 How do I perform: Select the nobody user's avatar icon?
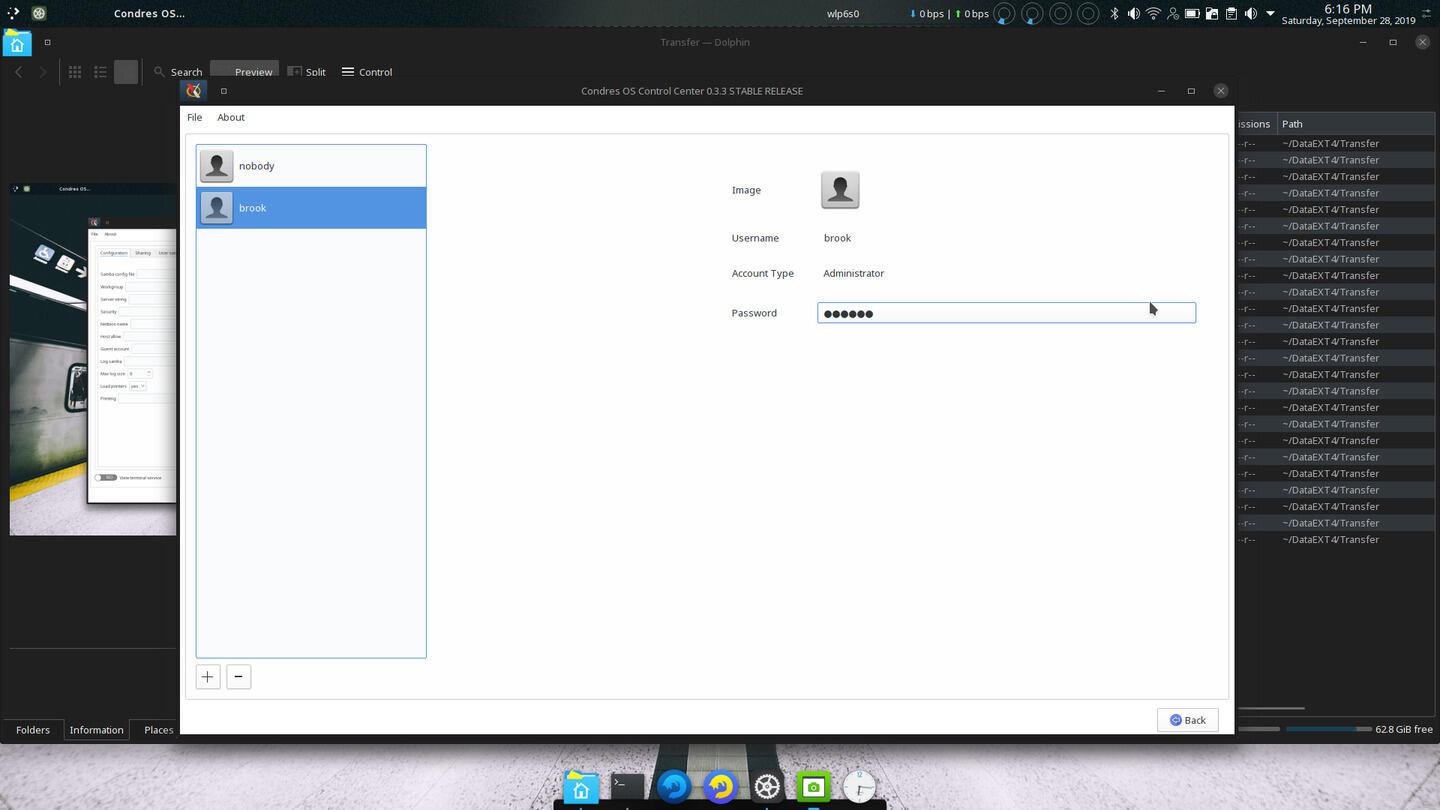(x=216, y=166)
